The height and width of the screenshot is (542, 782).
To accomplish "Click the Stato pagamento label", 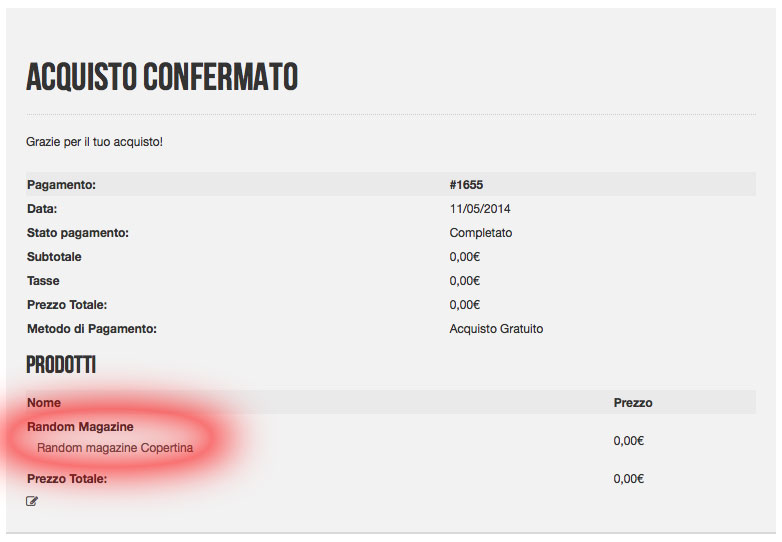I will 79,233.
